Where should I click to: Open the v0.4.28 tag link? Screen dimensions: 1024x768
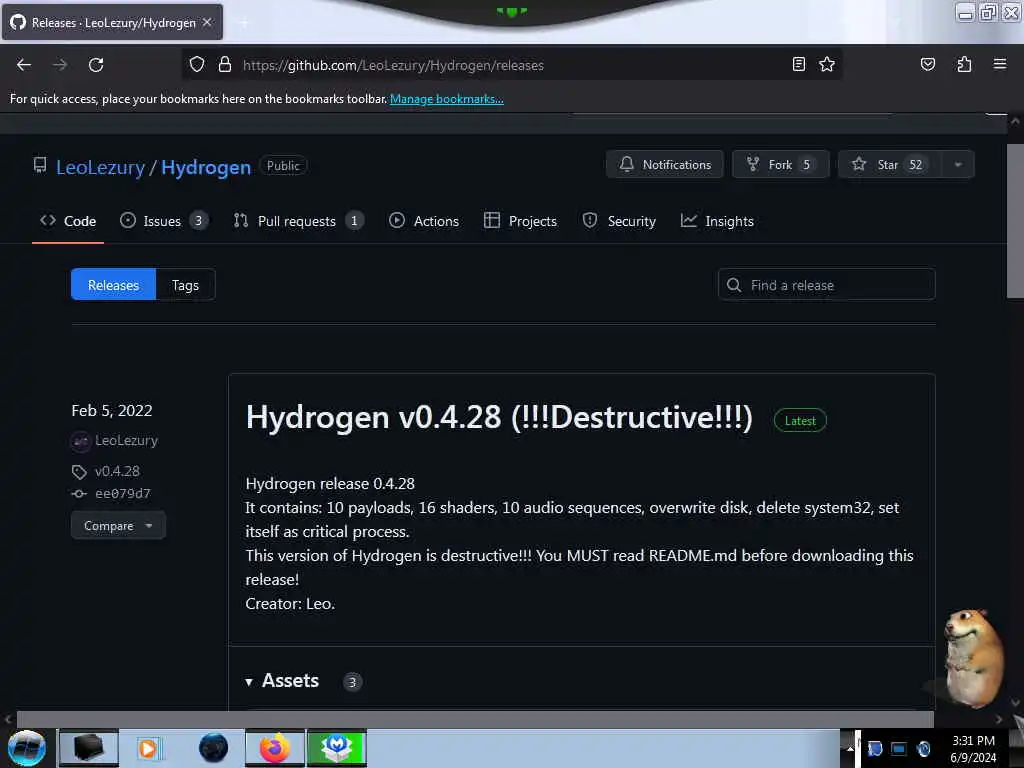pos(118,472)
